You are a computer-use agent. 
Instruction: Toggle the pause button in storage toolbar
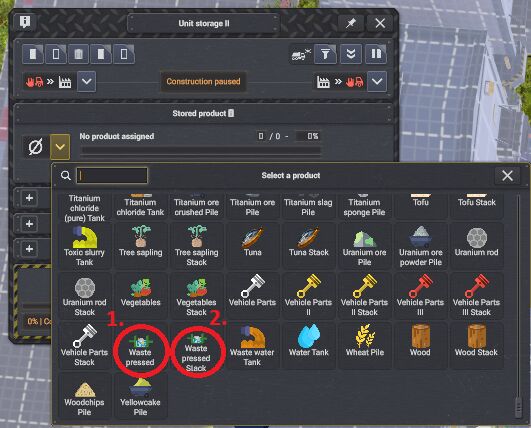376,54
